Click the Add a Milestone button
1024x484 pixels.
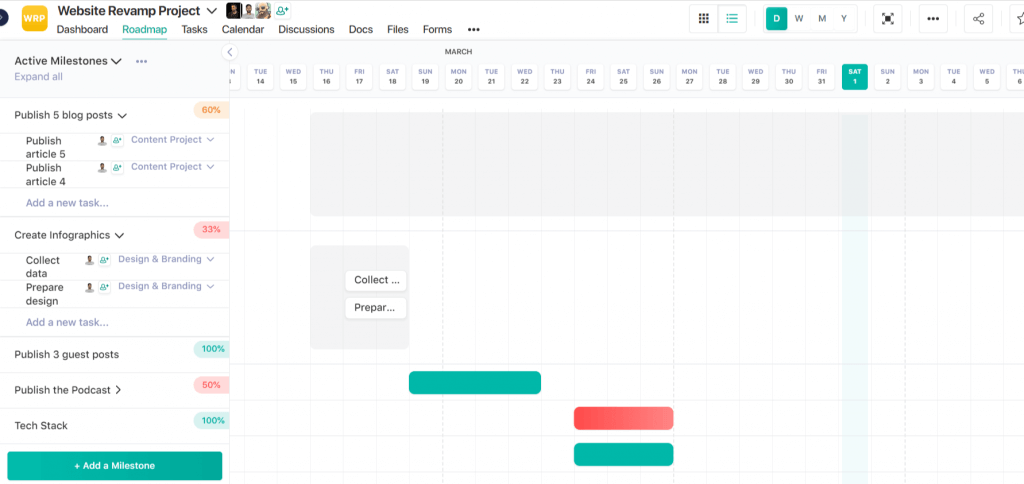click(115, 466)
